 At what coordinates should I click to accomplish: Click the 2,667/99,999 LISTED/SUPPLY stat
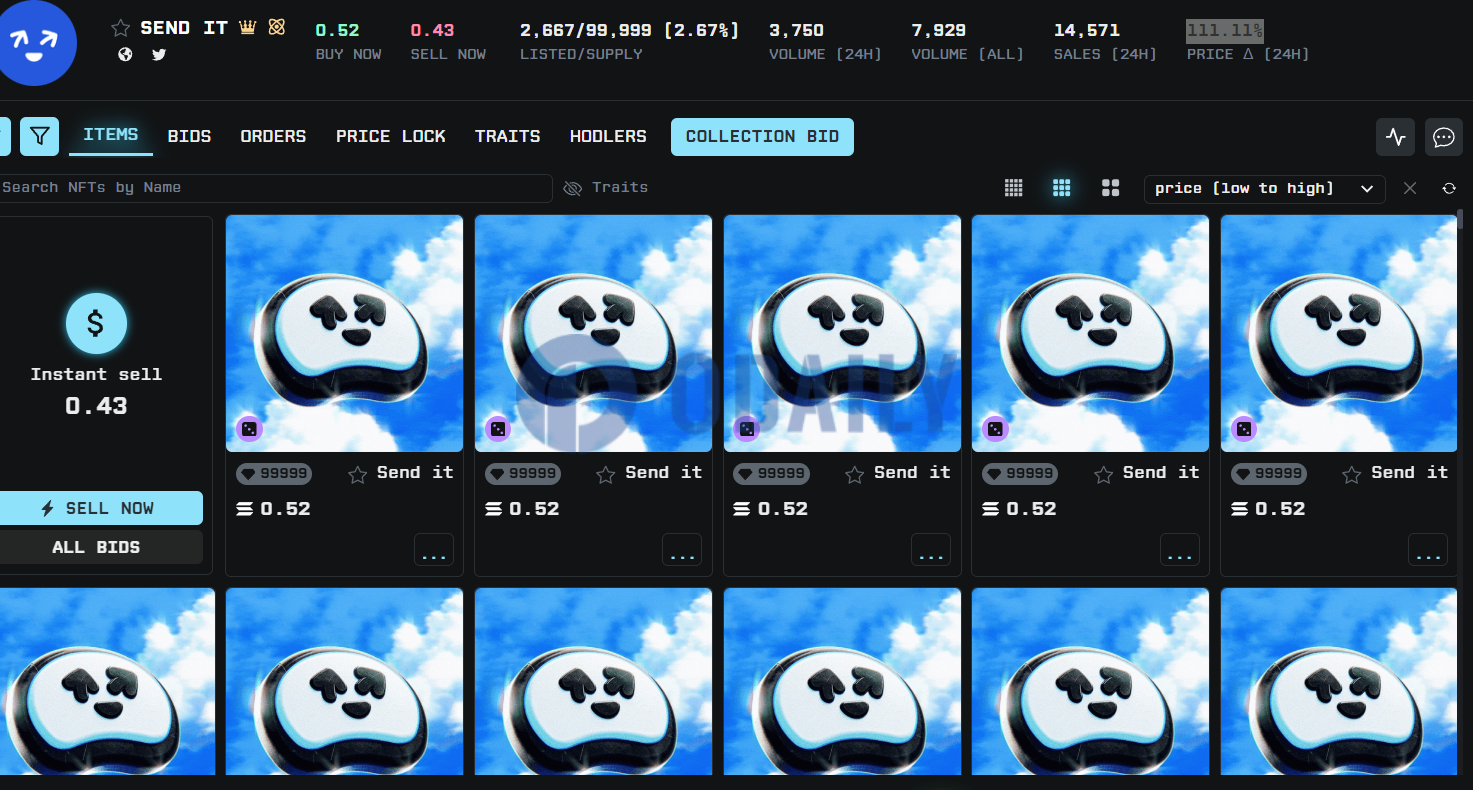(x=629, y=30)
